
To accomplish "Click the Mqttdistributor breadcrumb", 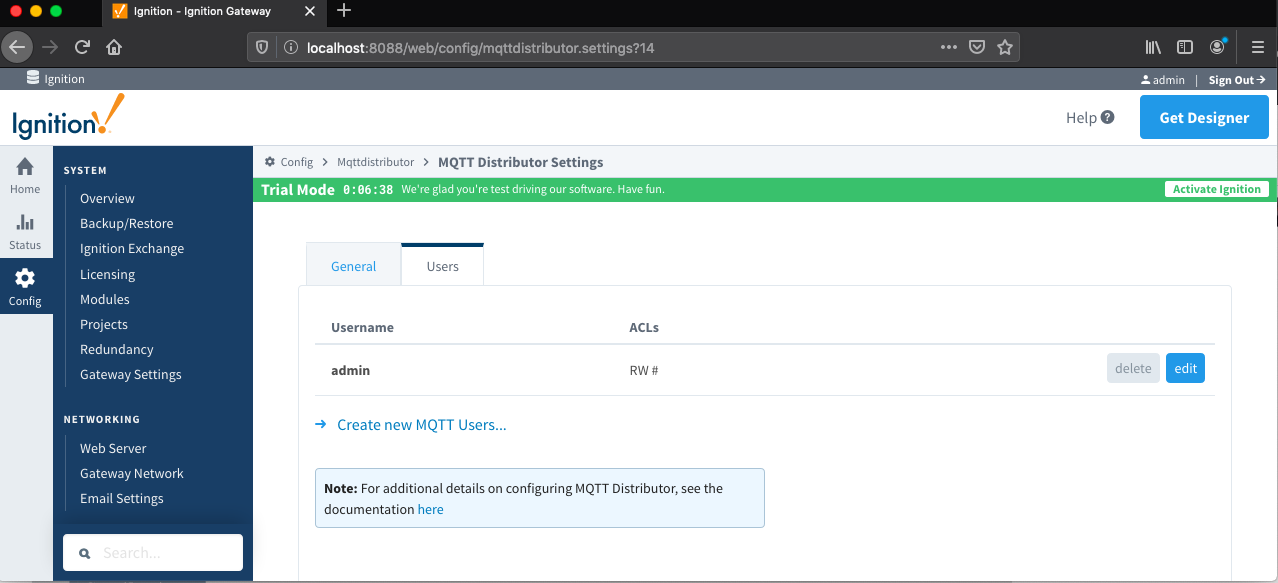I will click(x=375, y=162).
